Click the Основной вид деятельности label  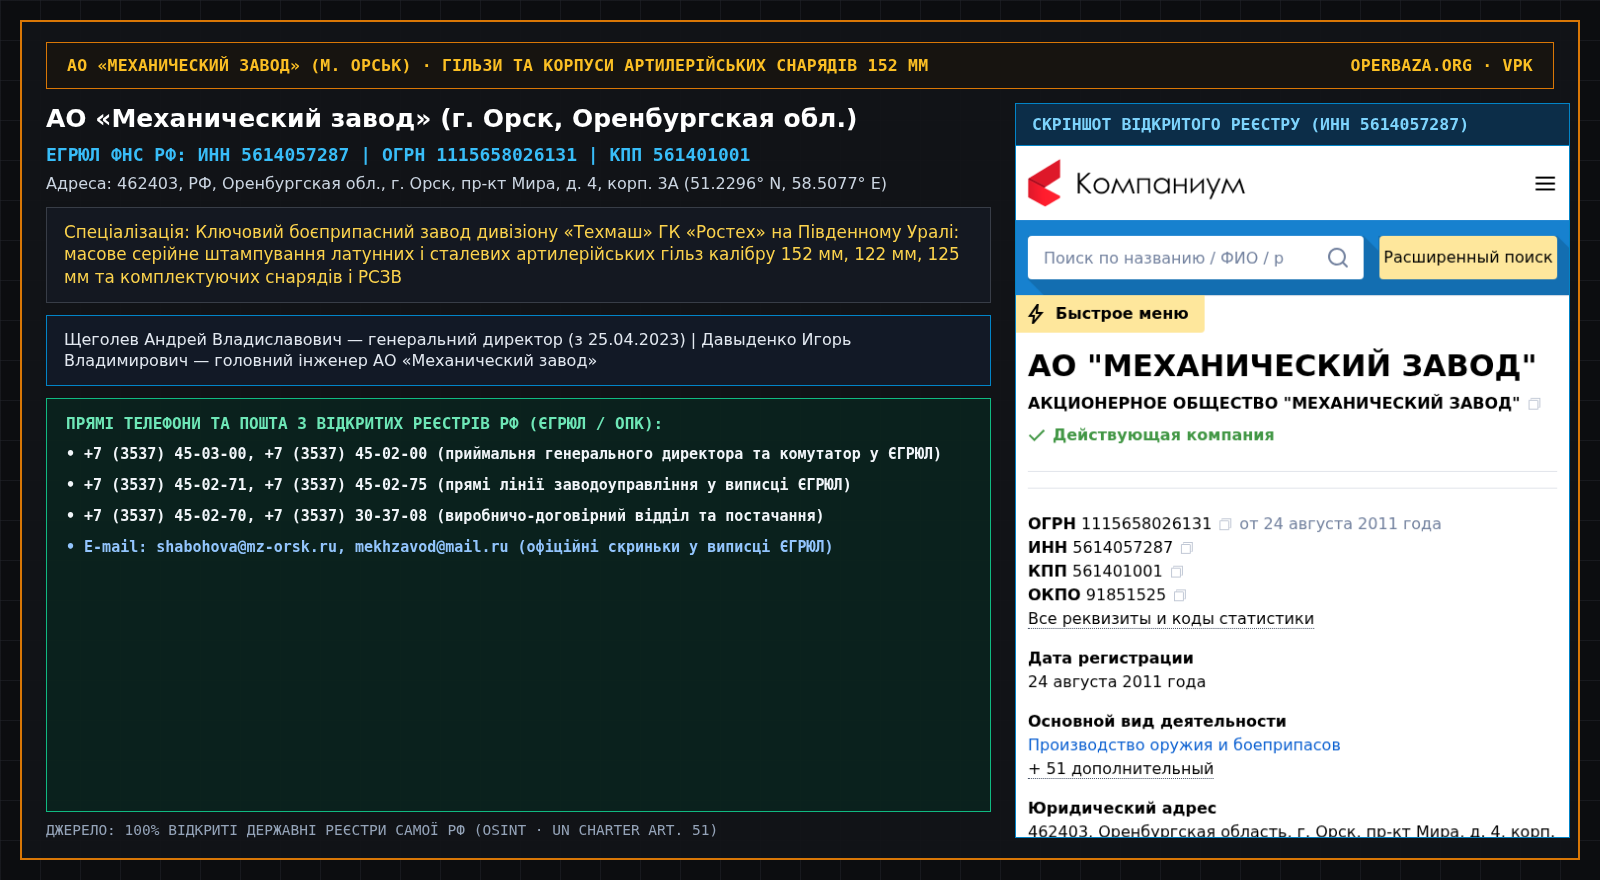tap(1157, 721)
